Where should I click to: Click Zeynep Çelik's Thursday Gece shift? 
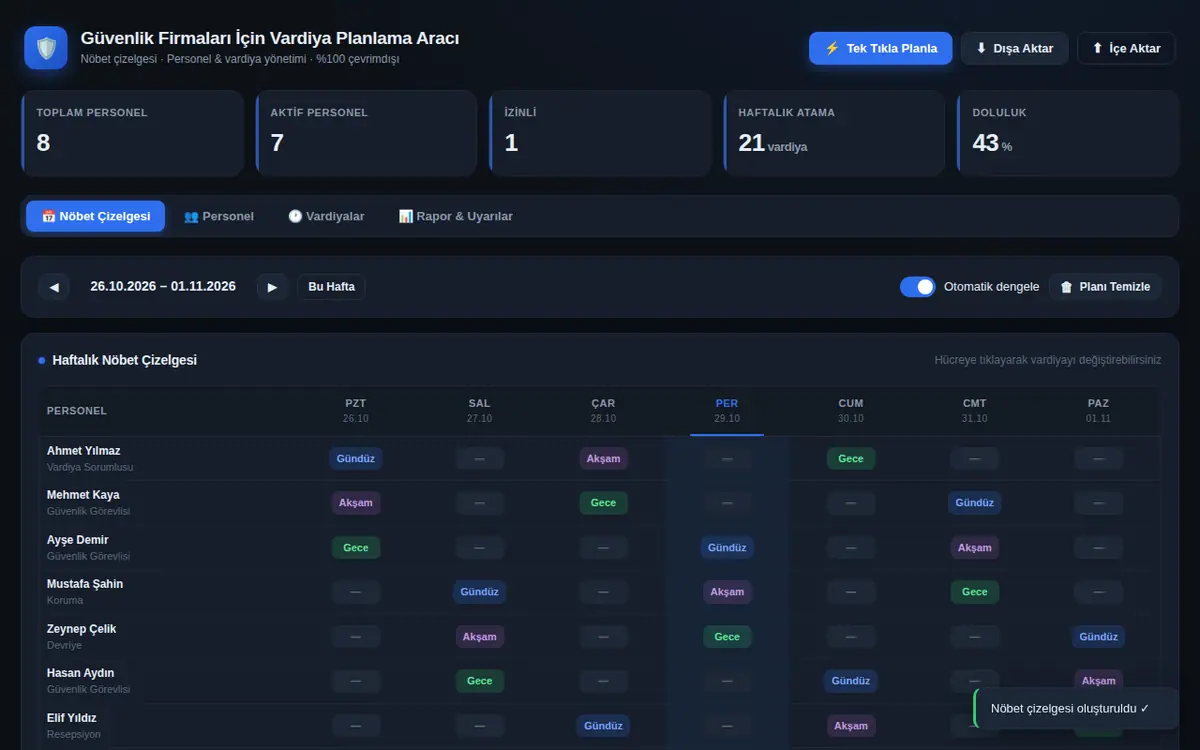tap(727, 637)
